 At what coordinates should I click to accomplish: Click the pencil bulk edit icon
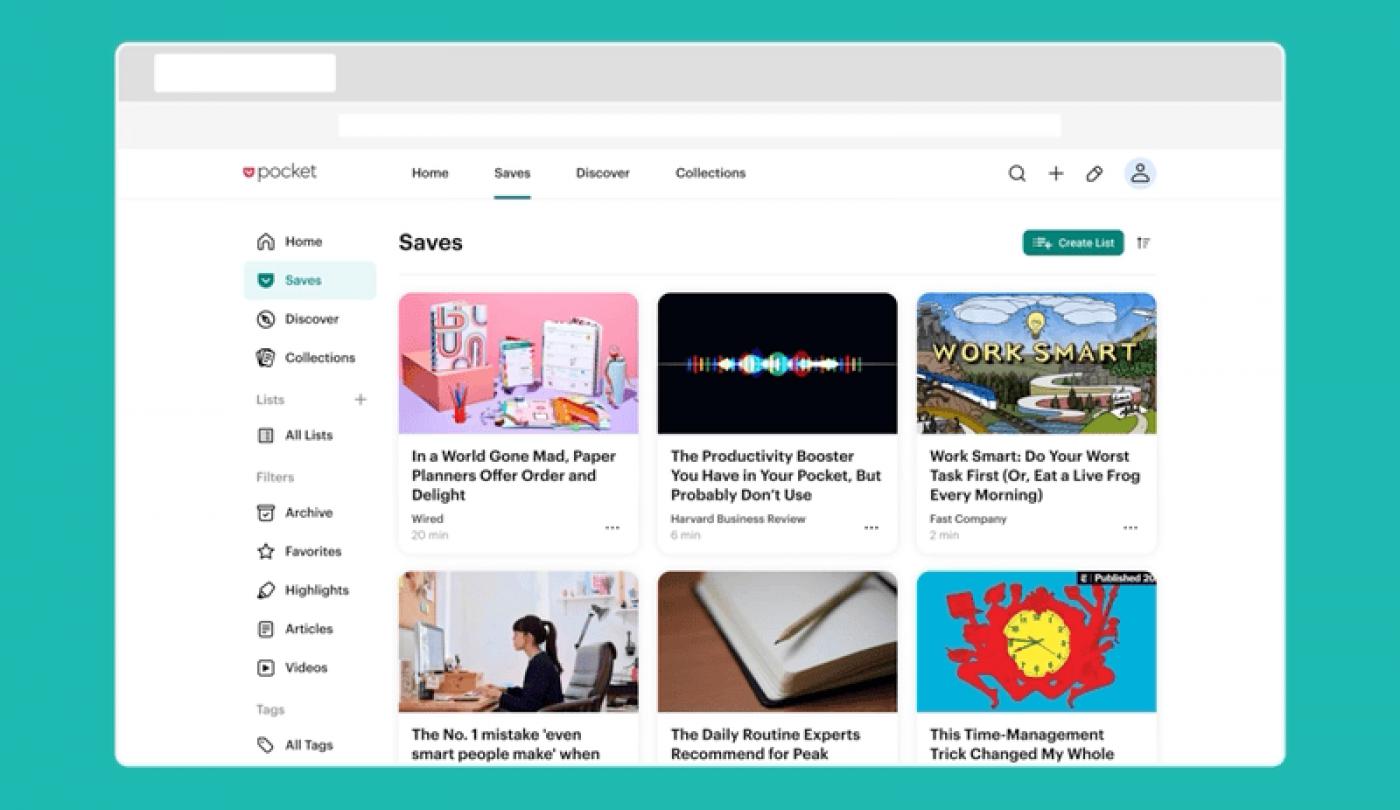(1094, 173)
